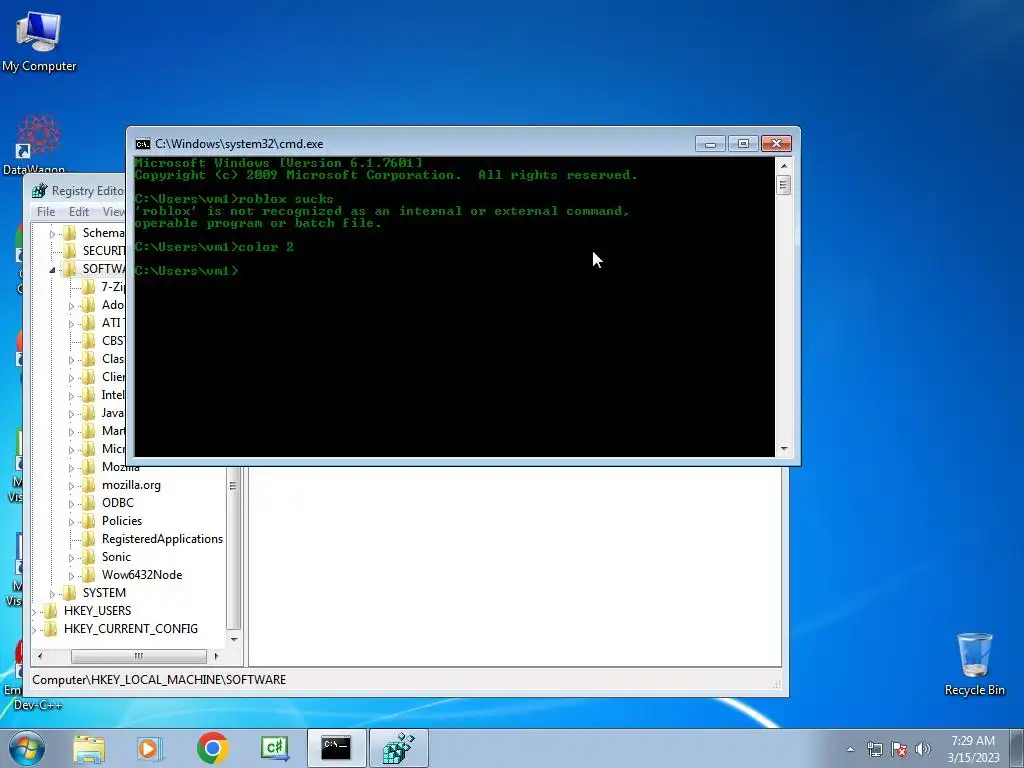Select the SECURITY registry key
This screenshot has width=1024, height=768.
(x=103, y=251)
